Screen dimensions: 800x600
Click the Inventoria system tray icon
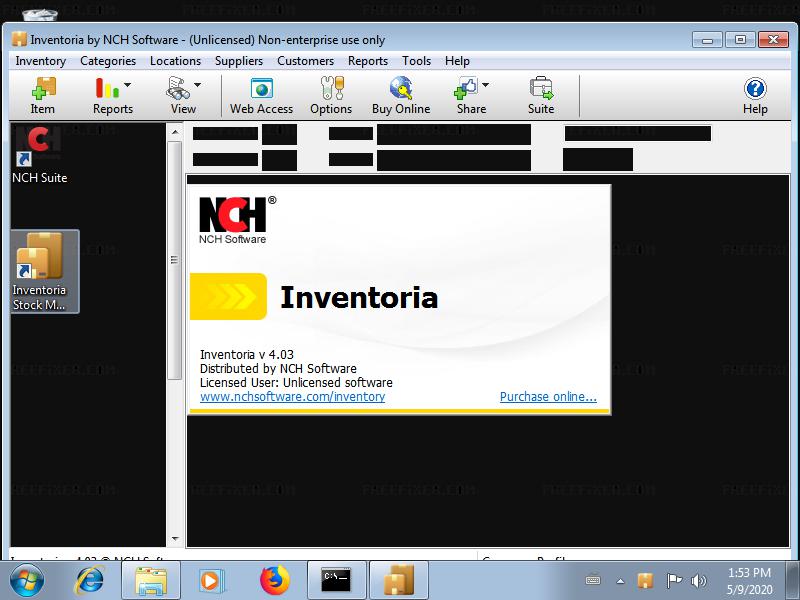click(x=645, y=581)
